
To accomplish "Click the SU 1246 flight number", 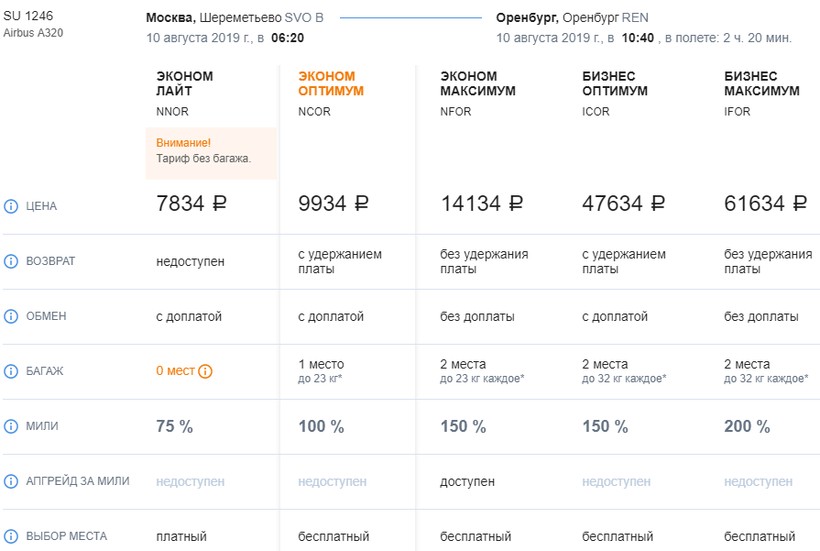I will [x=28, y=16].
